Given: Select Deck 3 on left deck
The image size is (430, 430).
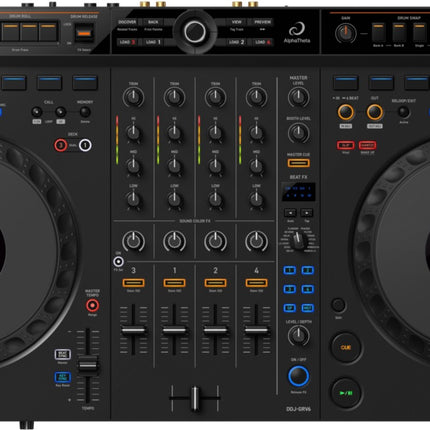Looking at the screenshot, I should (x=61, y=145).
